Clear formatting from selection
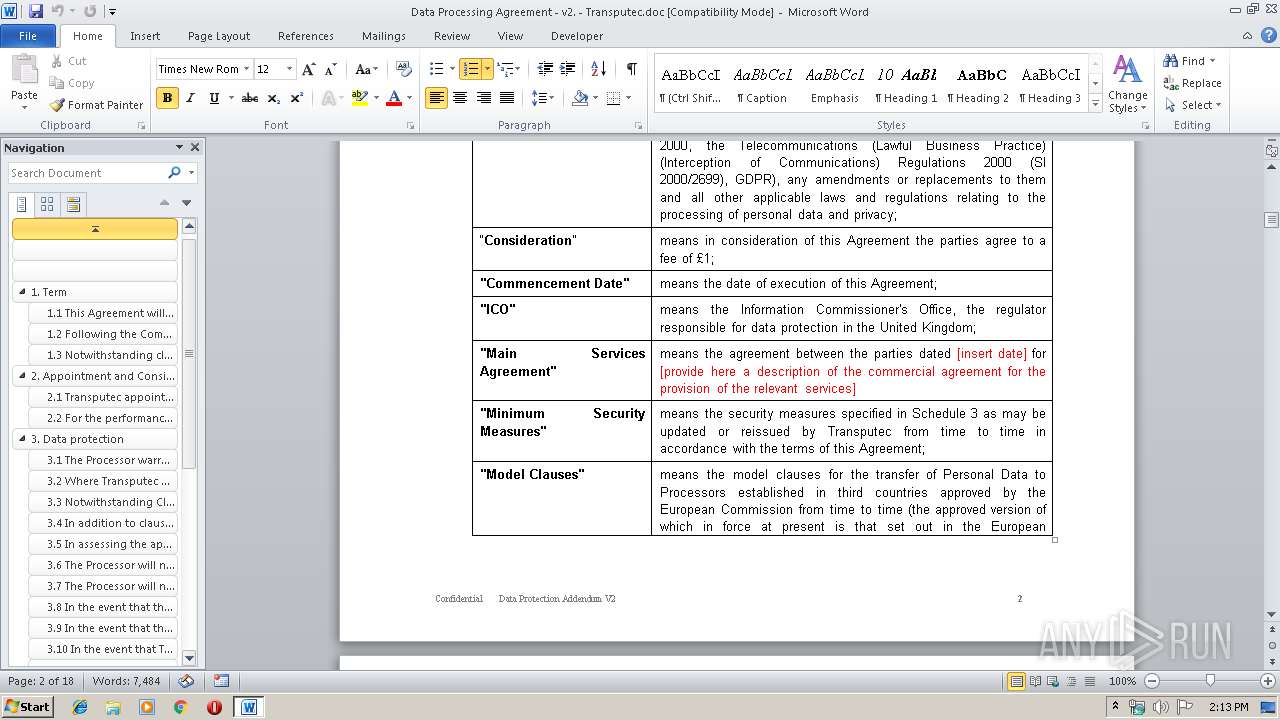The width and height of the screenshot is (1280, 720). pos(404,69)
